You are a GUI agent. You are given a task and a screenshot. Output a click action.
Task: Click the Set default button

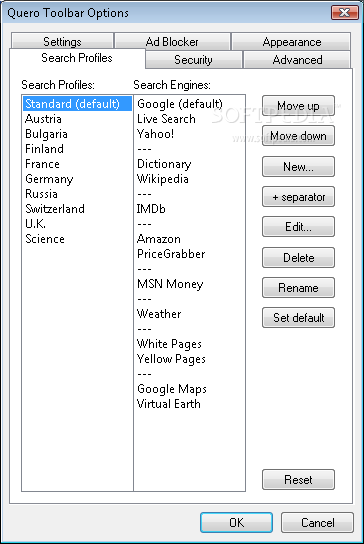tap(298, 317)
